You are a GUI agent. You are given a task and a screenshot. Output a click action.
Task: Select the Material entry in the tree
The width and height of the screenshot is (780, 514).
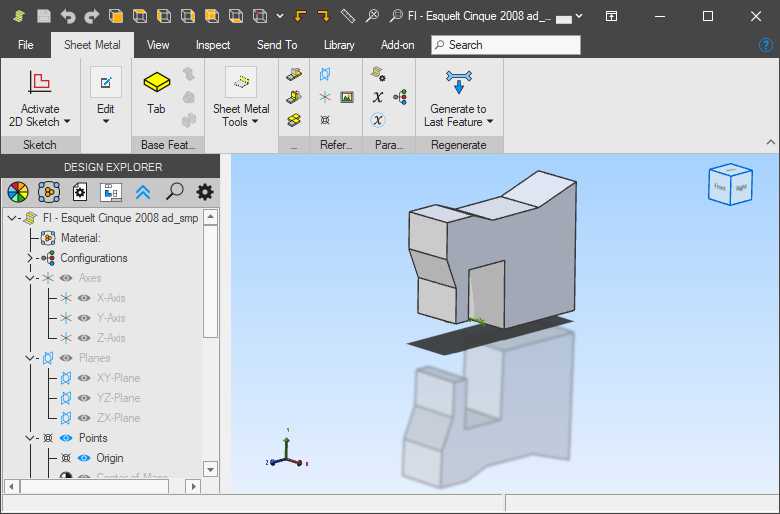pos(80,238)
